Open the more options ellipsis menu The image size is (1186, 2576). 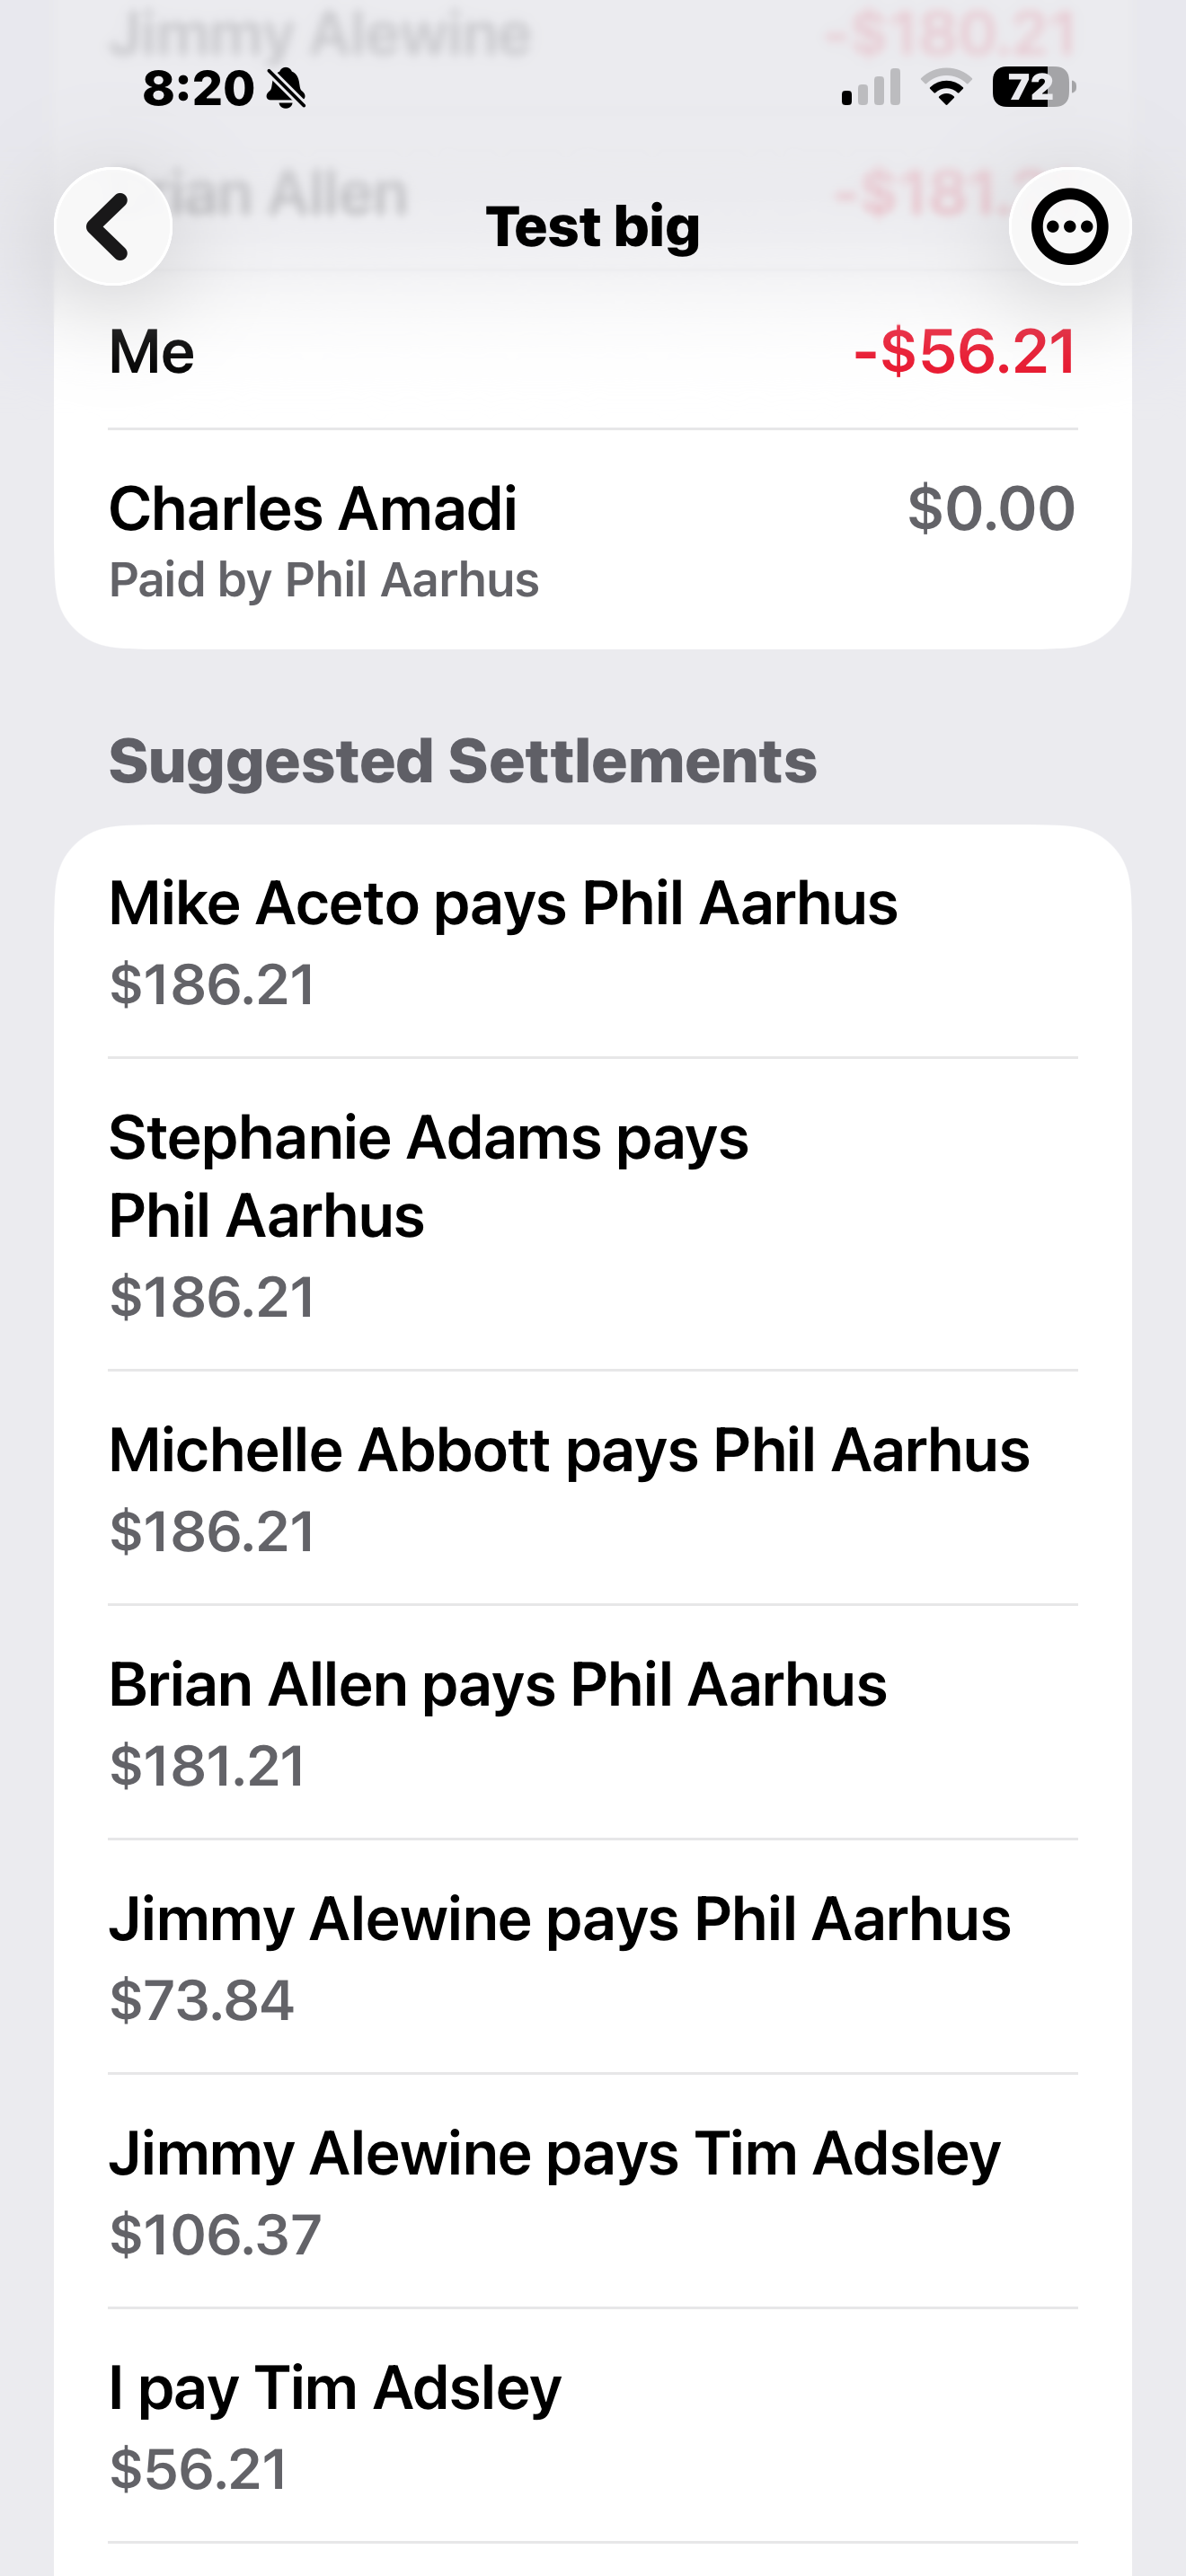coord(1069,227)
